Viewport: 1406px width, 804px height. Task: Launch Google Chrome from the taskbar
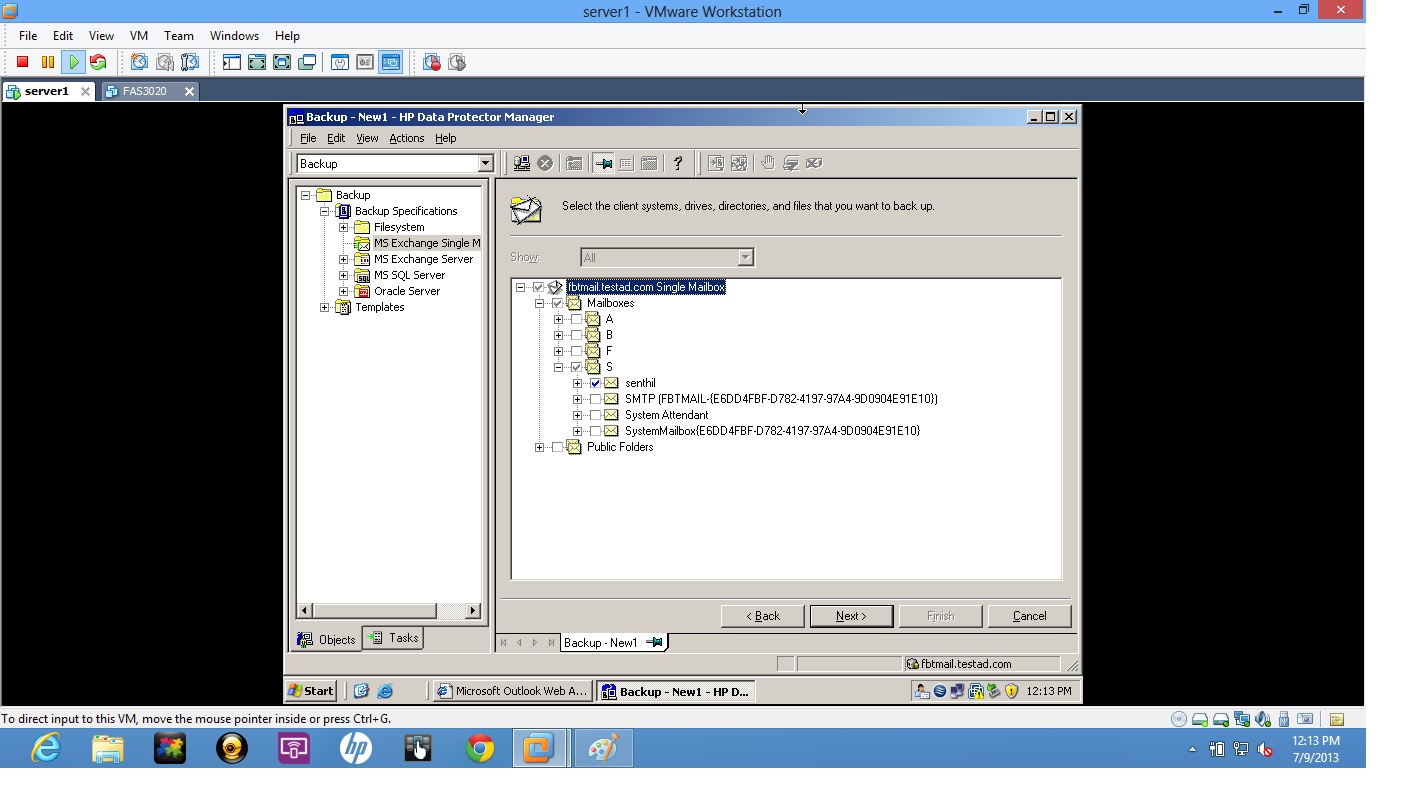[480, 747]
